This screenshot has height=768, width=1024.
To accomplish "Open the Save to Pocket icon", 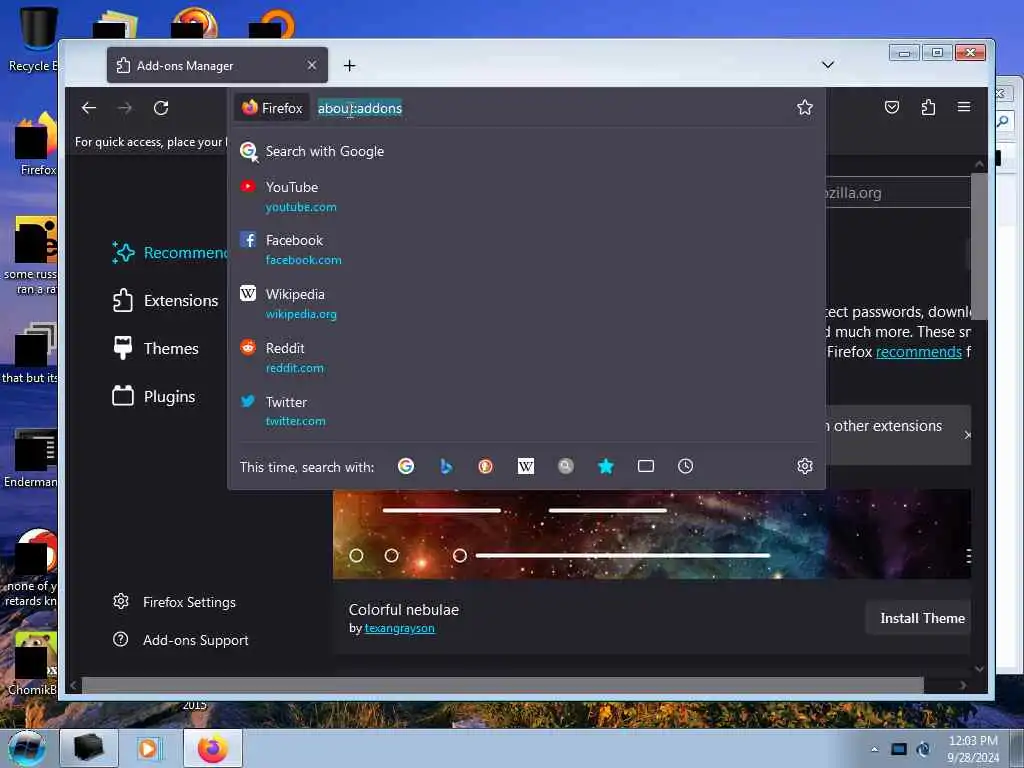I will (892, 107).
